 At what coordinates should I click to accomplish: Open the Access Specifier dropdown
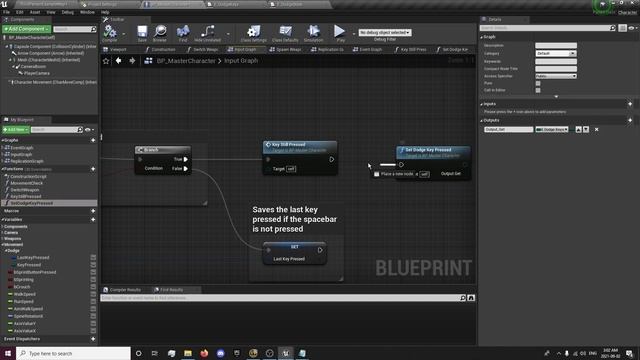(x=556, y=76)
